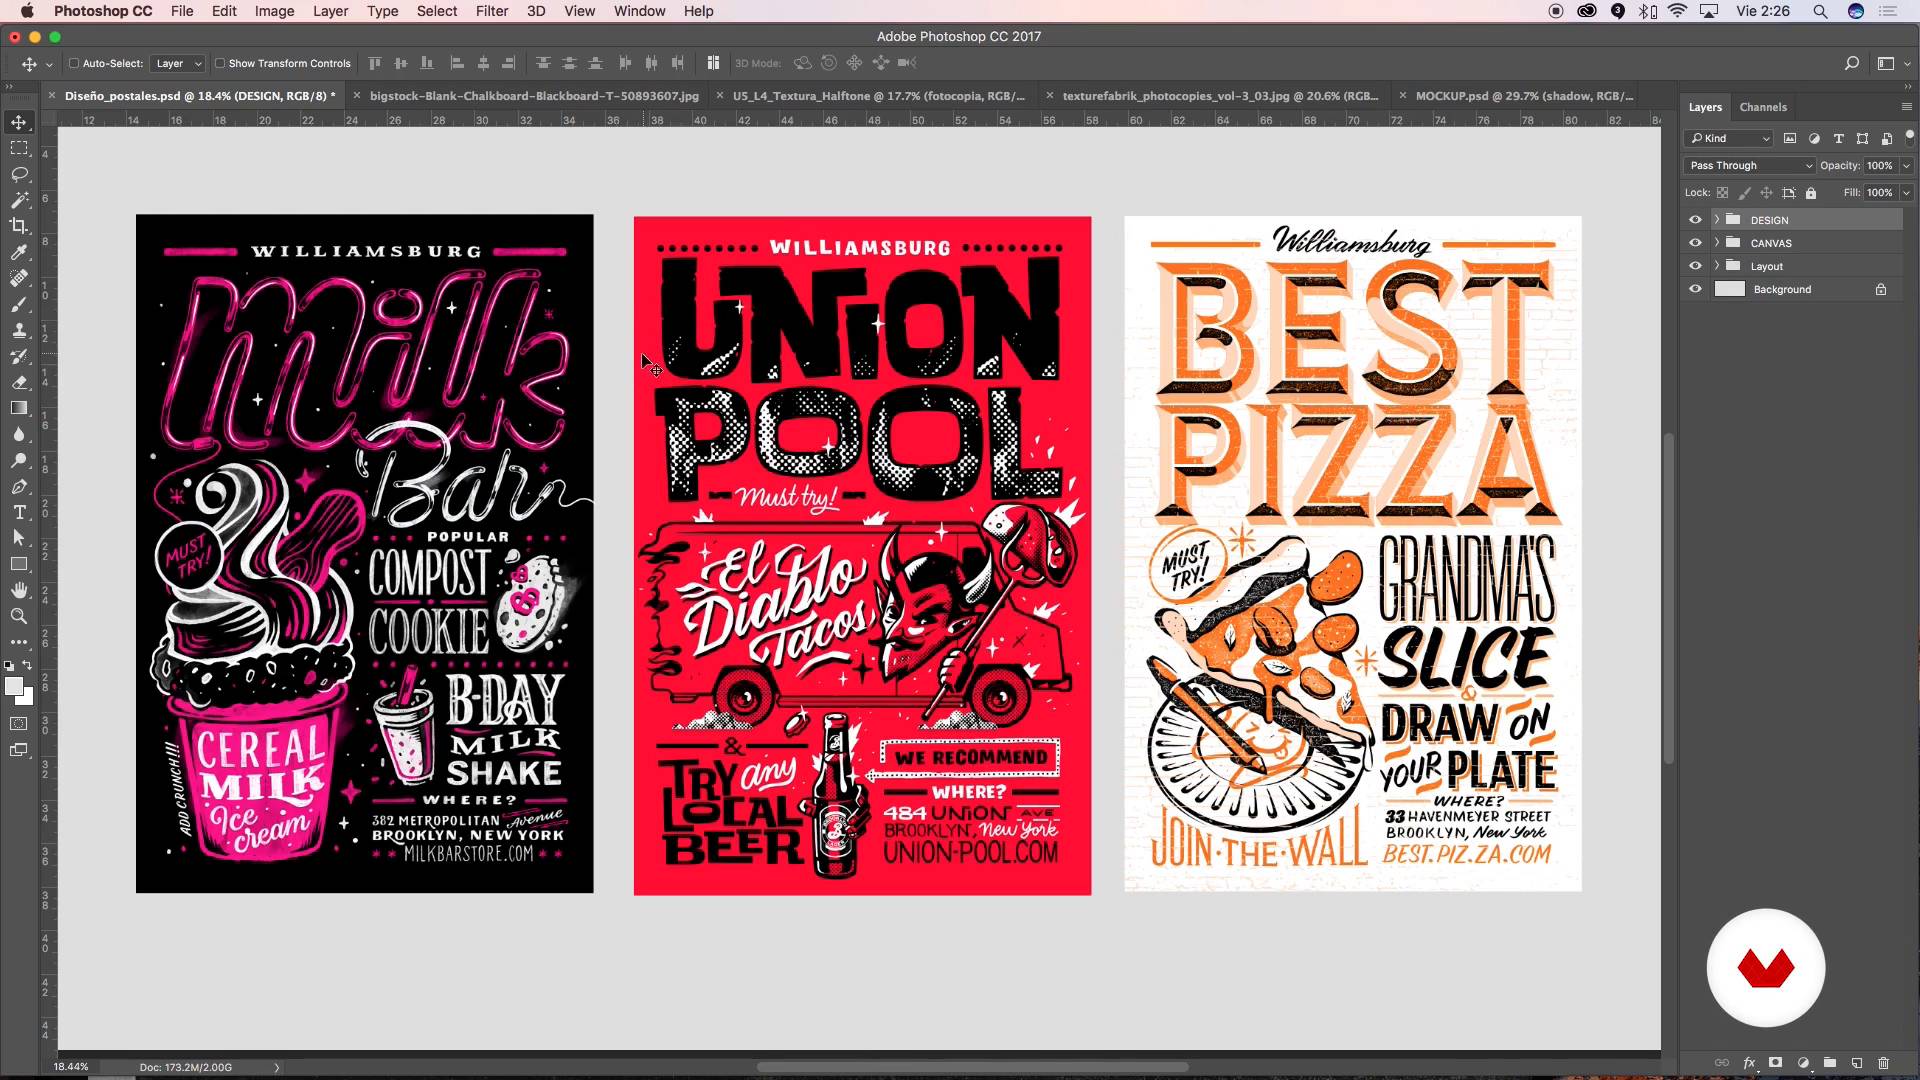Click the Opacity 100% value field
Image resolution: width=1920 pixels, height=1080 pixels.
[1880, 166]
